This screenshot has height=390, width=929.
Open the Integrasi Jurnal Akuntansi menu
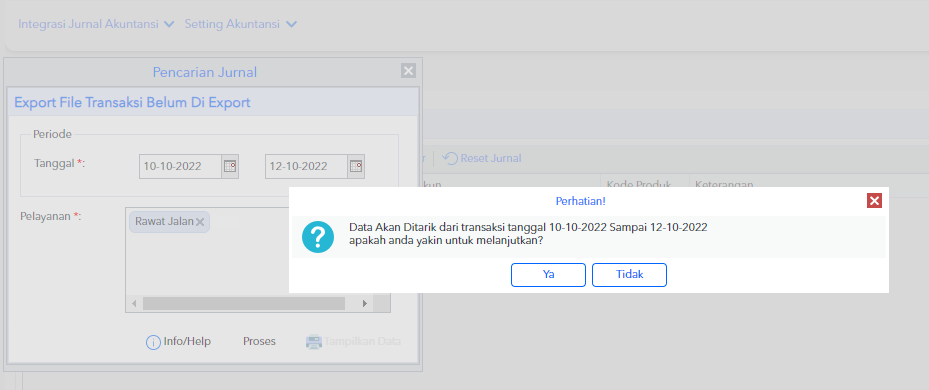pyautogui.click(x=96, y=24)
